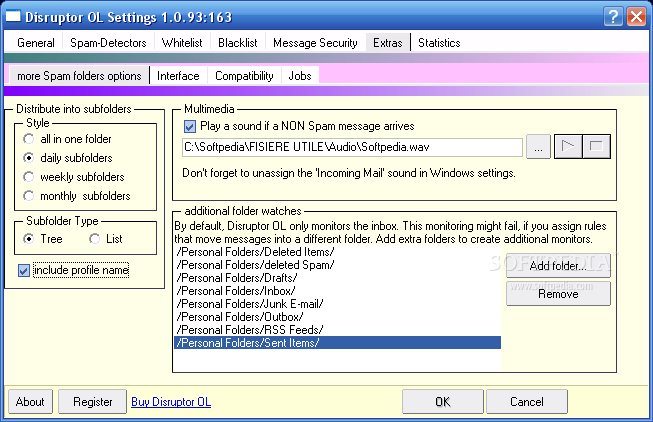653x422 pixels.
Task: Open the Compatibility subtab
Action: tap(244, 76)
